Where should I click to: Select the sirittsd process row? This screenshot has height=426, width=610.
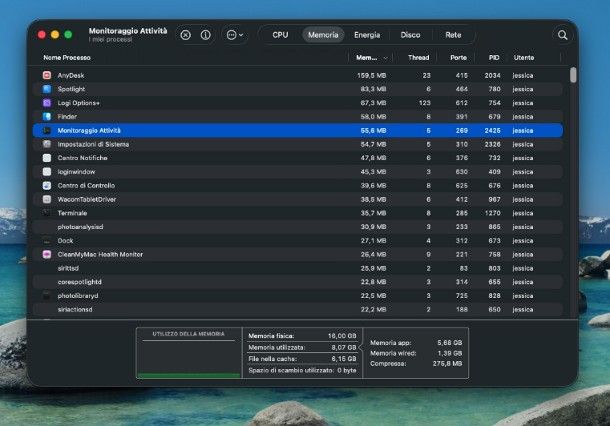(298, 268)
